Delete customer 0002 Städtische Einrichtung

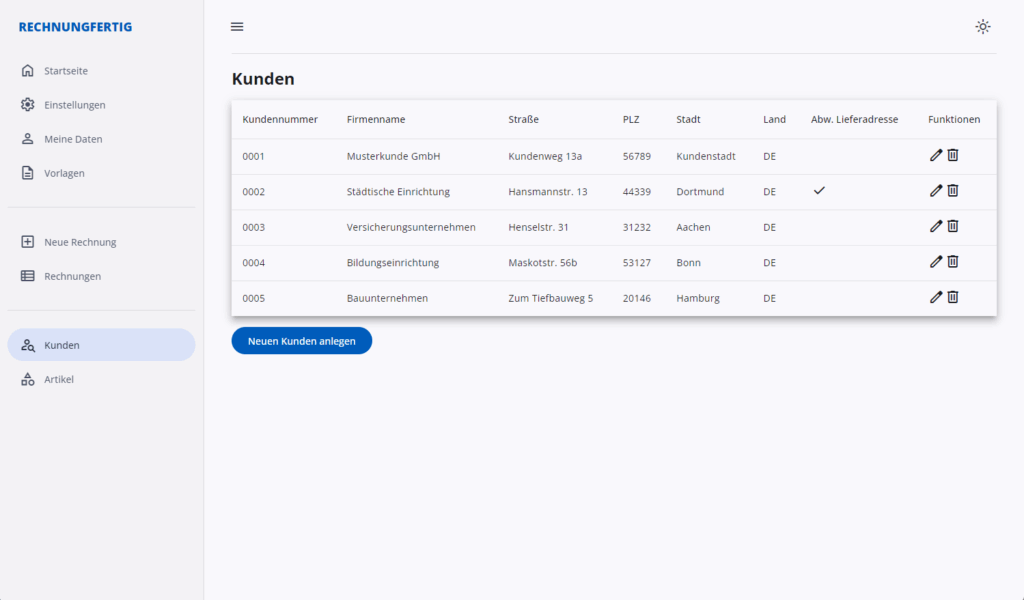coord(953,190)
